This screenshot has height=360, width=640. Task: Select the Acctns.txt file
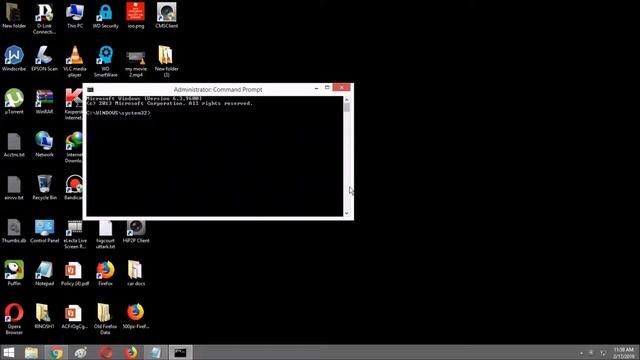(x=14, y=145)
